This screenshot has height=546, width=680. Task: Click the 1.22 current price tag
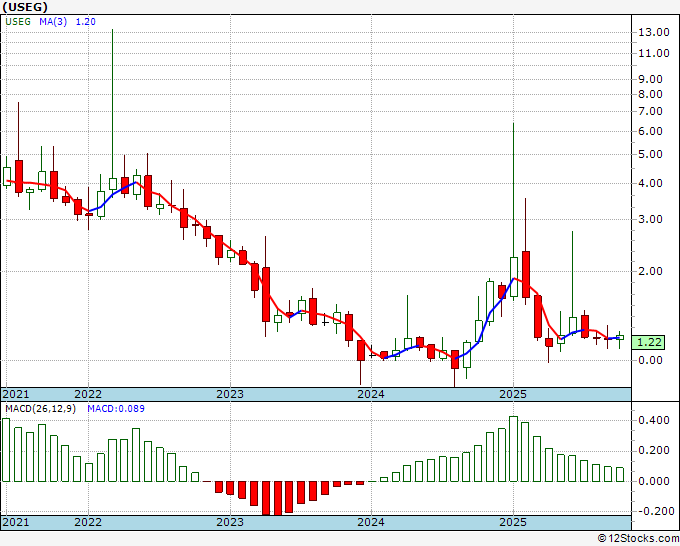(x=650, y=342)
